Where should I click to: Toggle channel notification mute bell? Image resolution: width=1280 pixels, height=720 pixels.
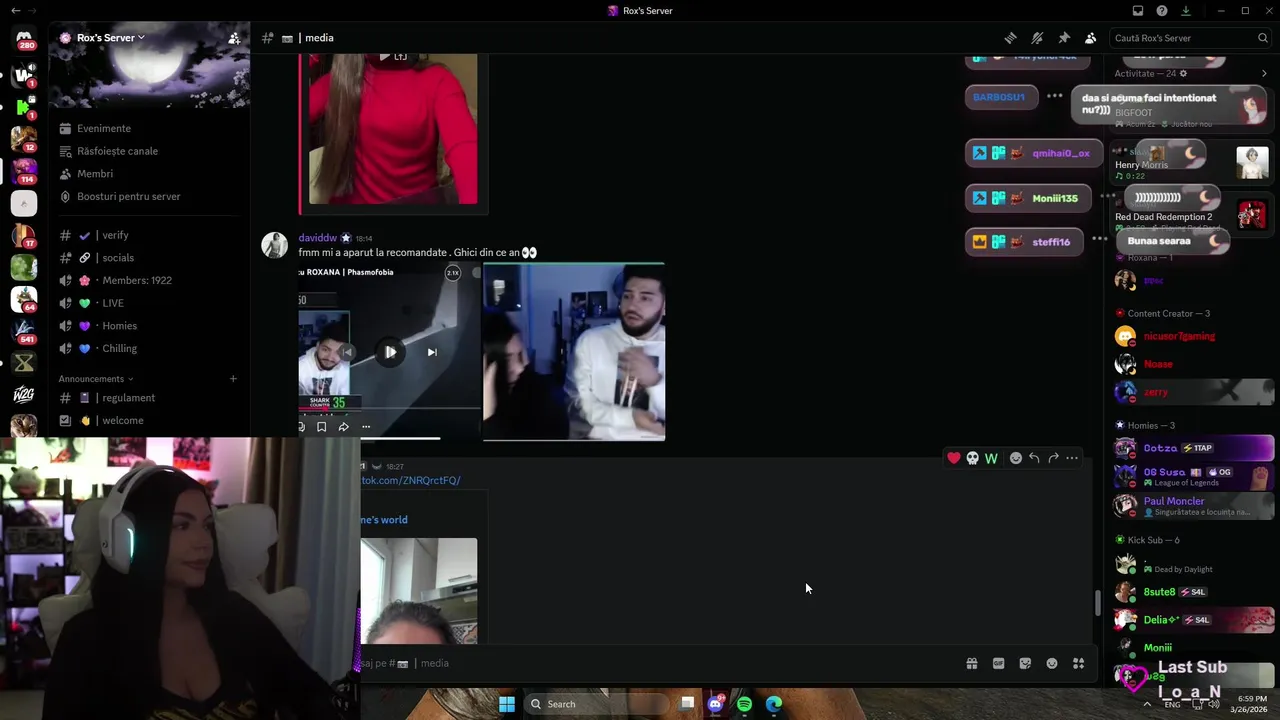(x=1037, y=38)
